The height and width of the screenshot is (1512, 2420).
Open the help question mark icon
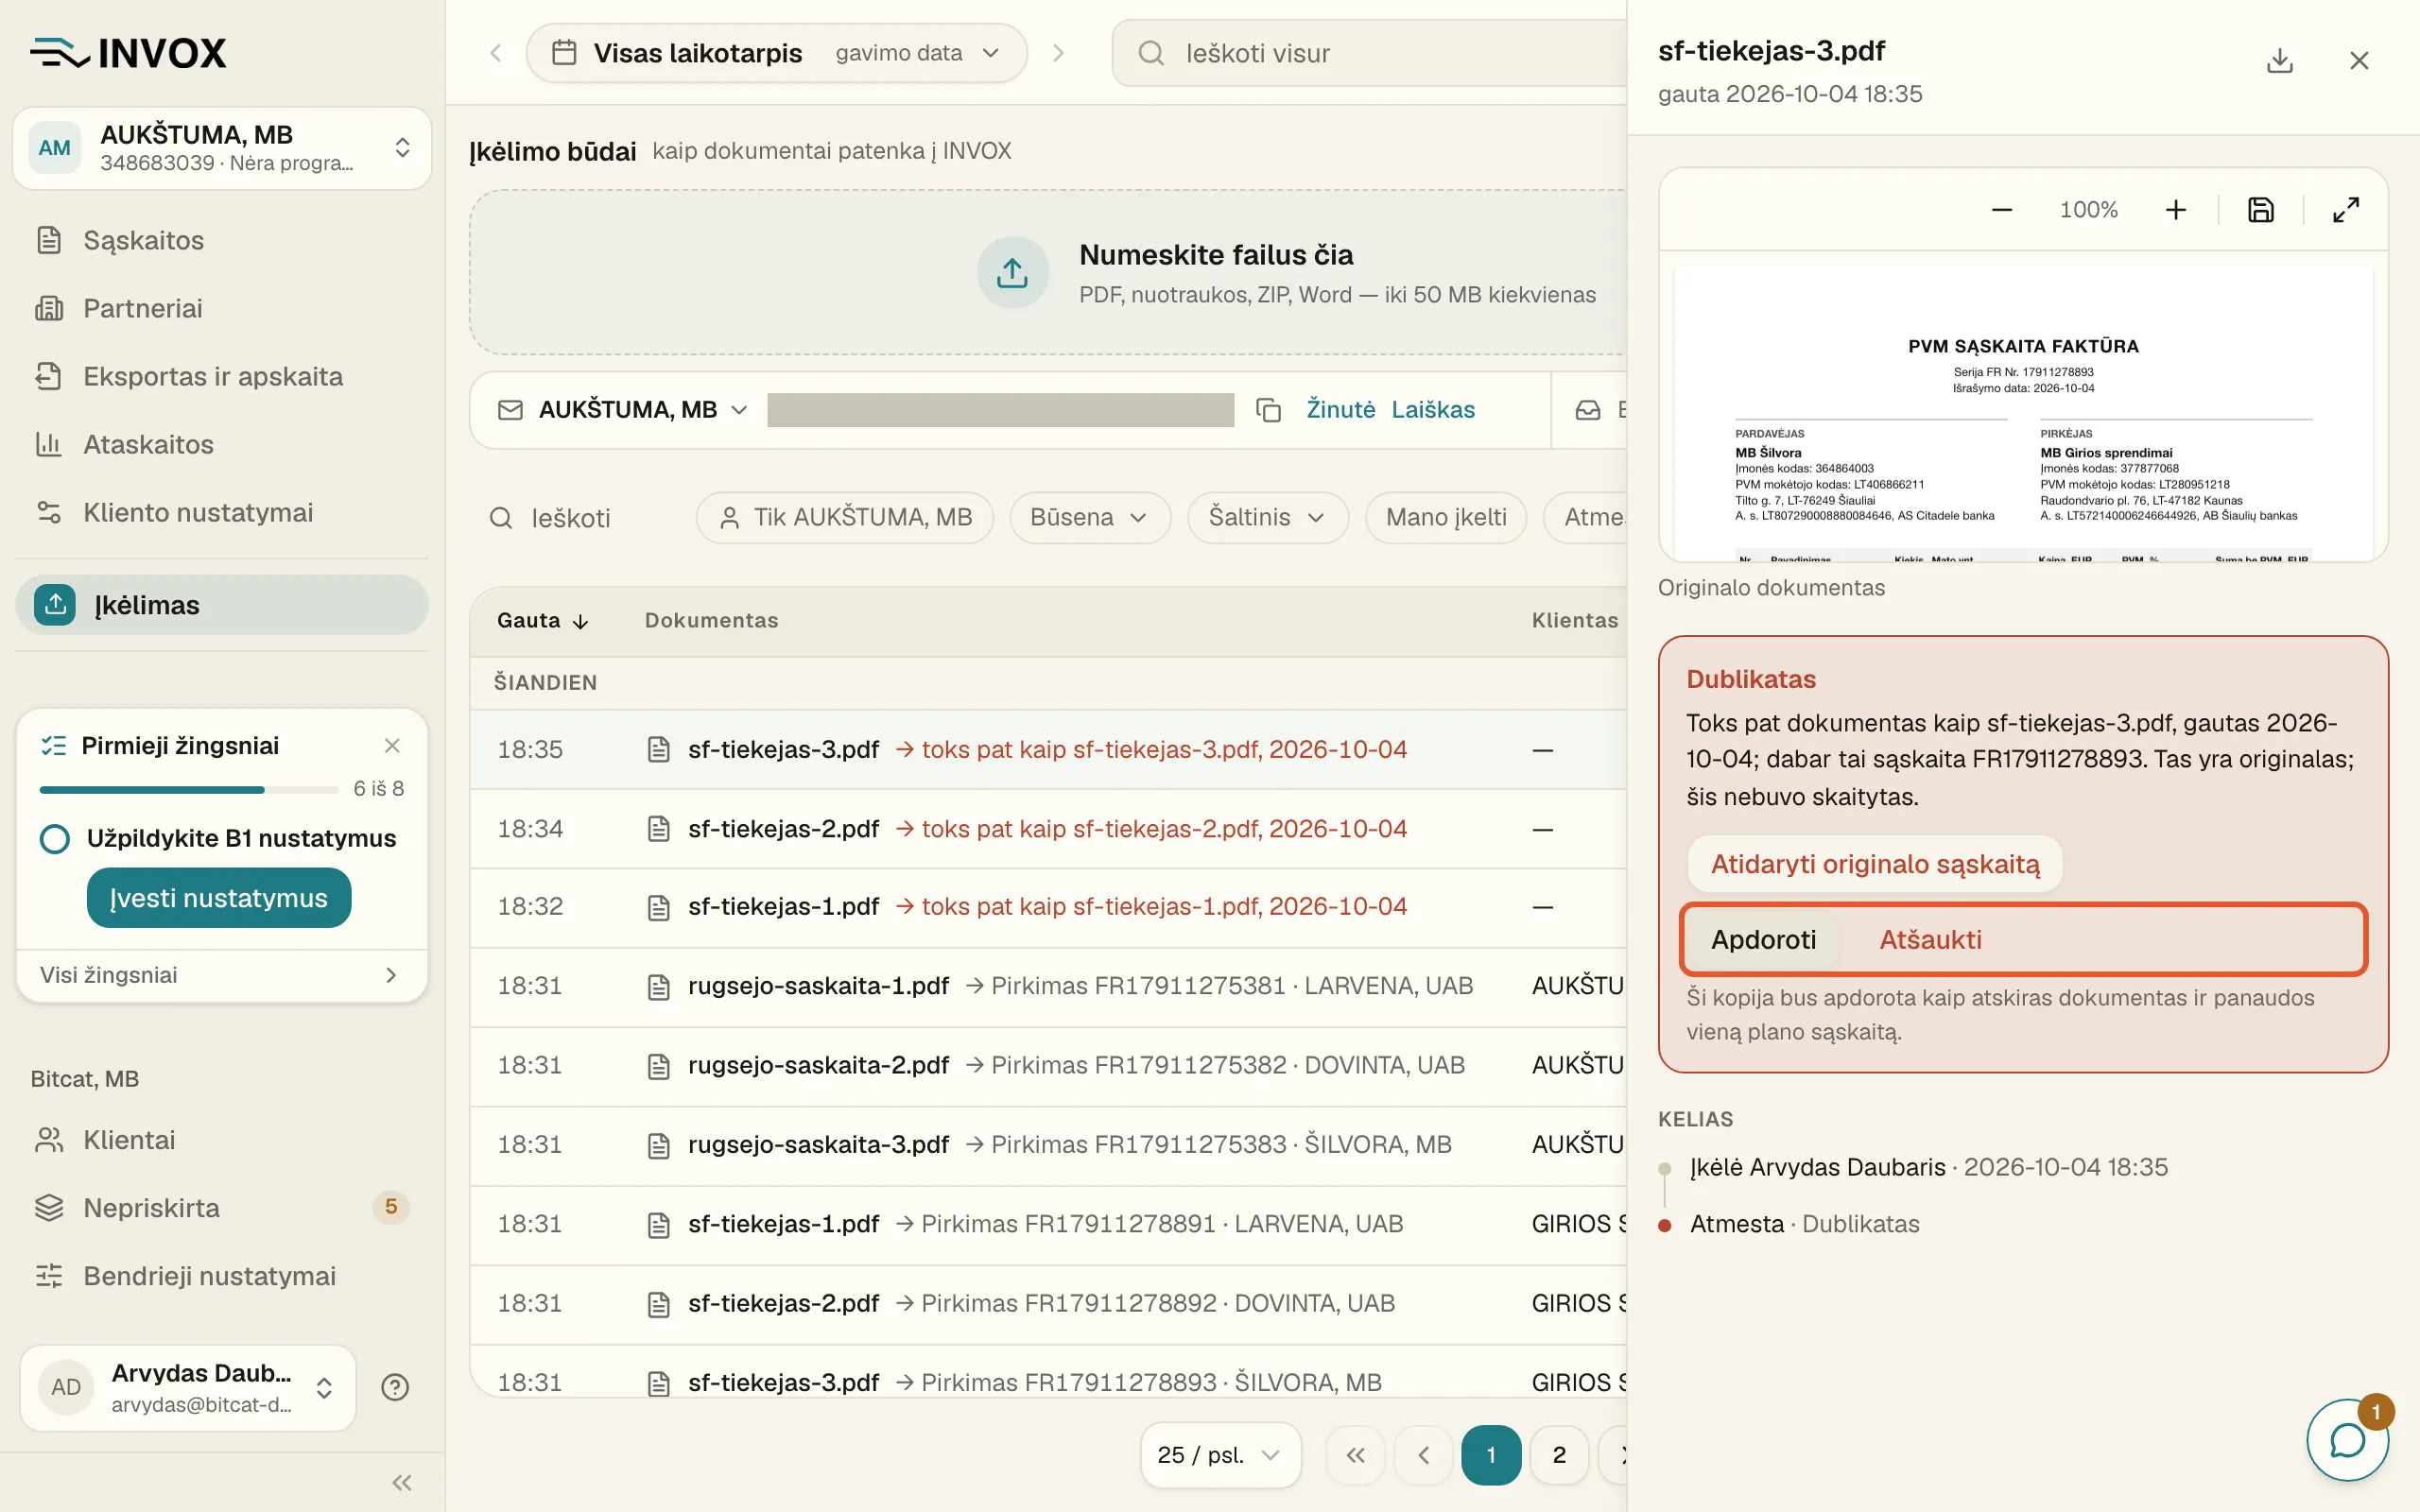click(x=395, y=1387)
